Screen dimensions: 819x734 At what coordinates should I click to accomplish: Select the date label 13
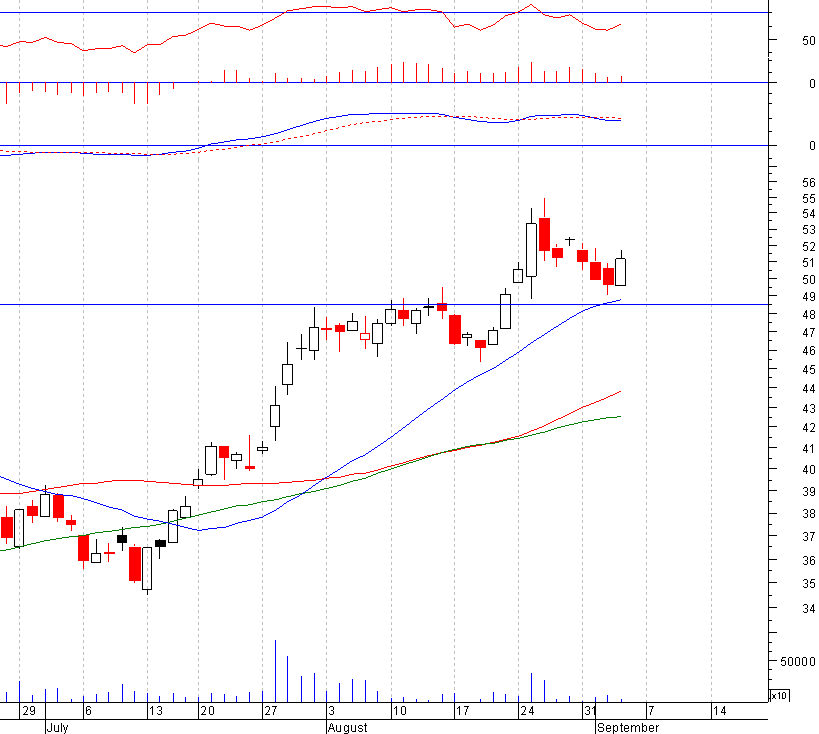coord(156,710)
